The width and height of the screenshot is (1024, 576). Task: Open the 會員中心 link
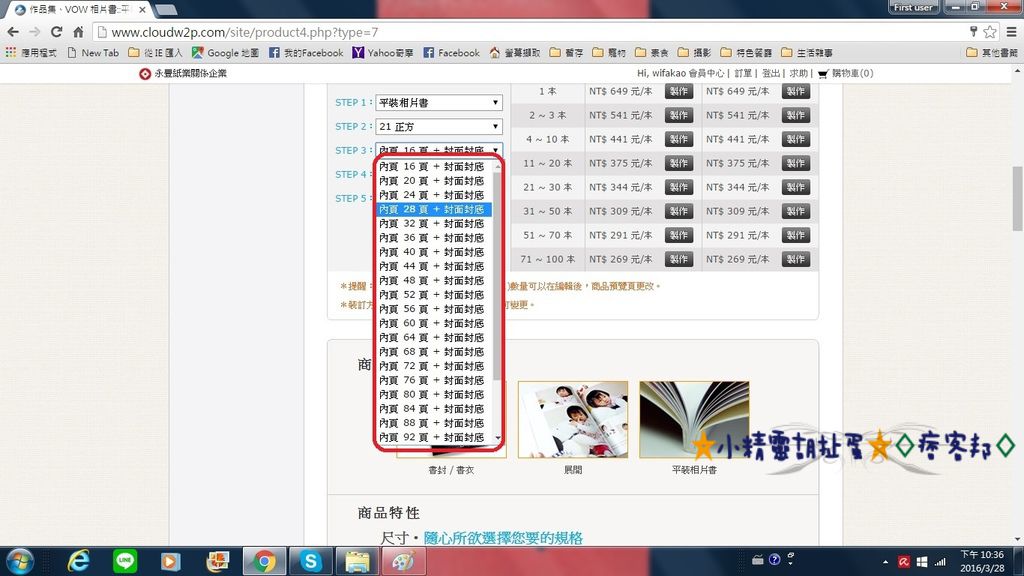706,73
